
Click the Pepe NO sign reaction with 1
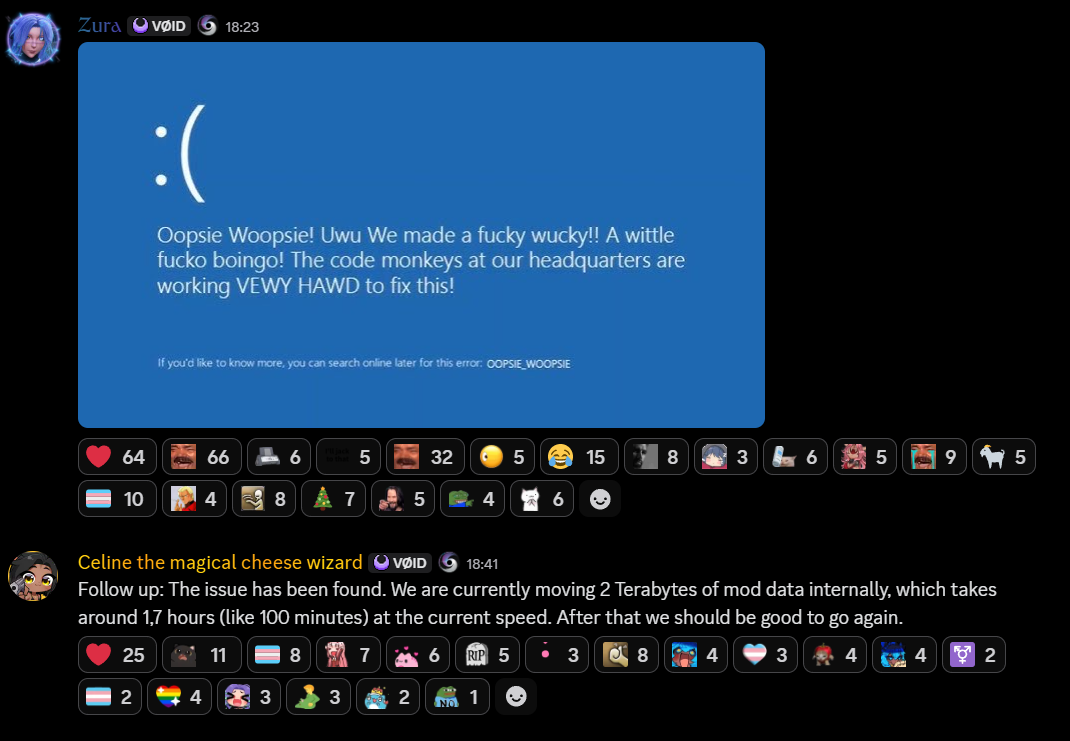point(458,697)
